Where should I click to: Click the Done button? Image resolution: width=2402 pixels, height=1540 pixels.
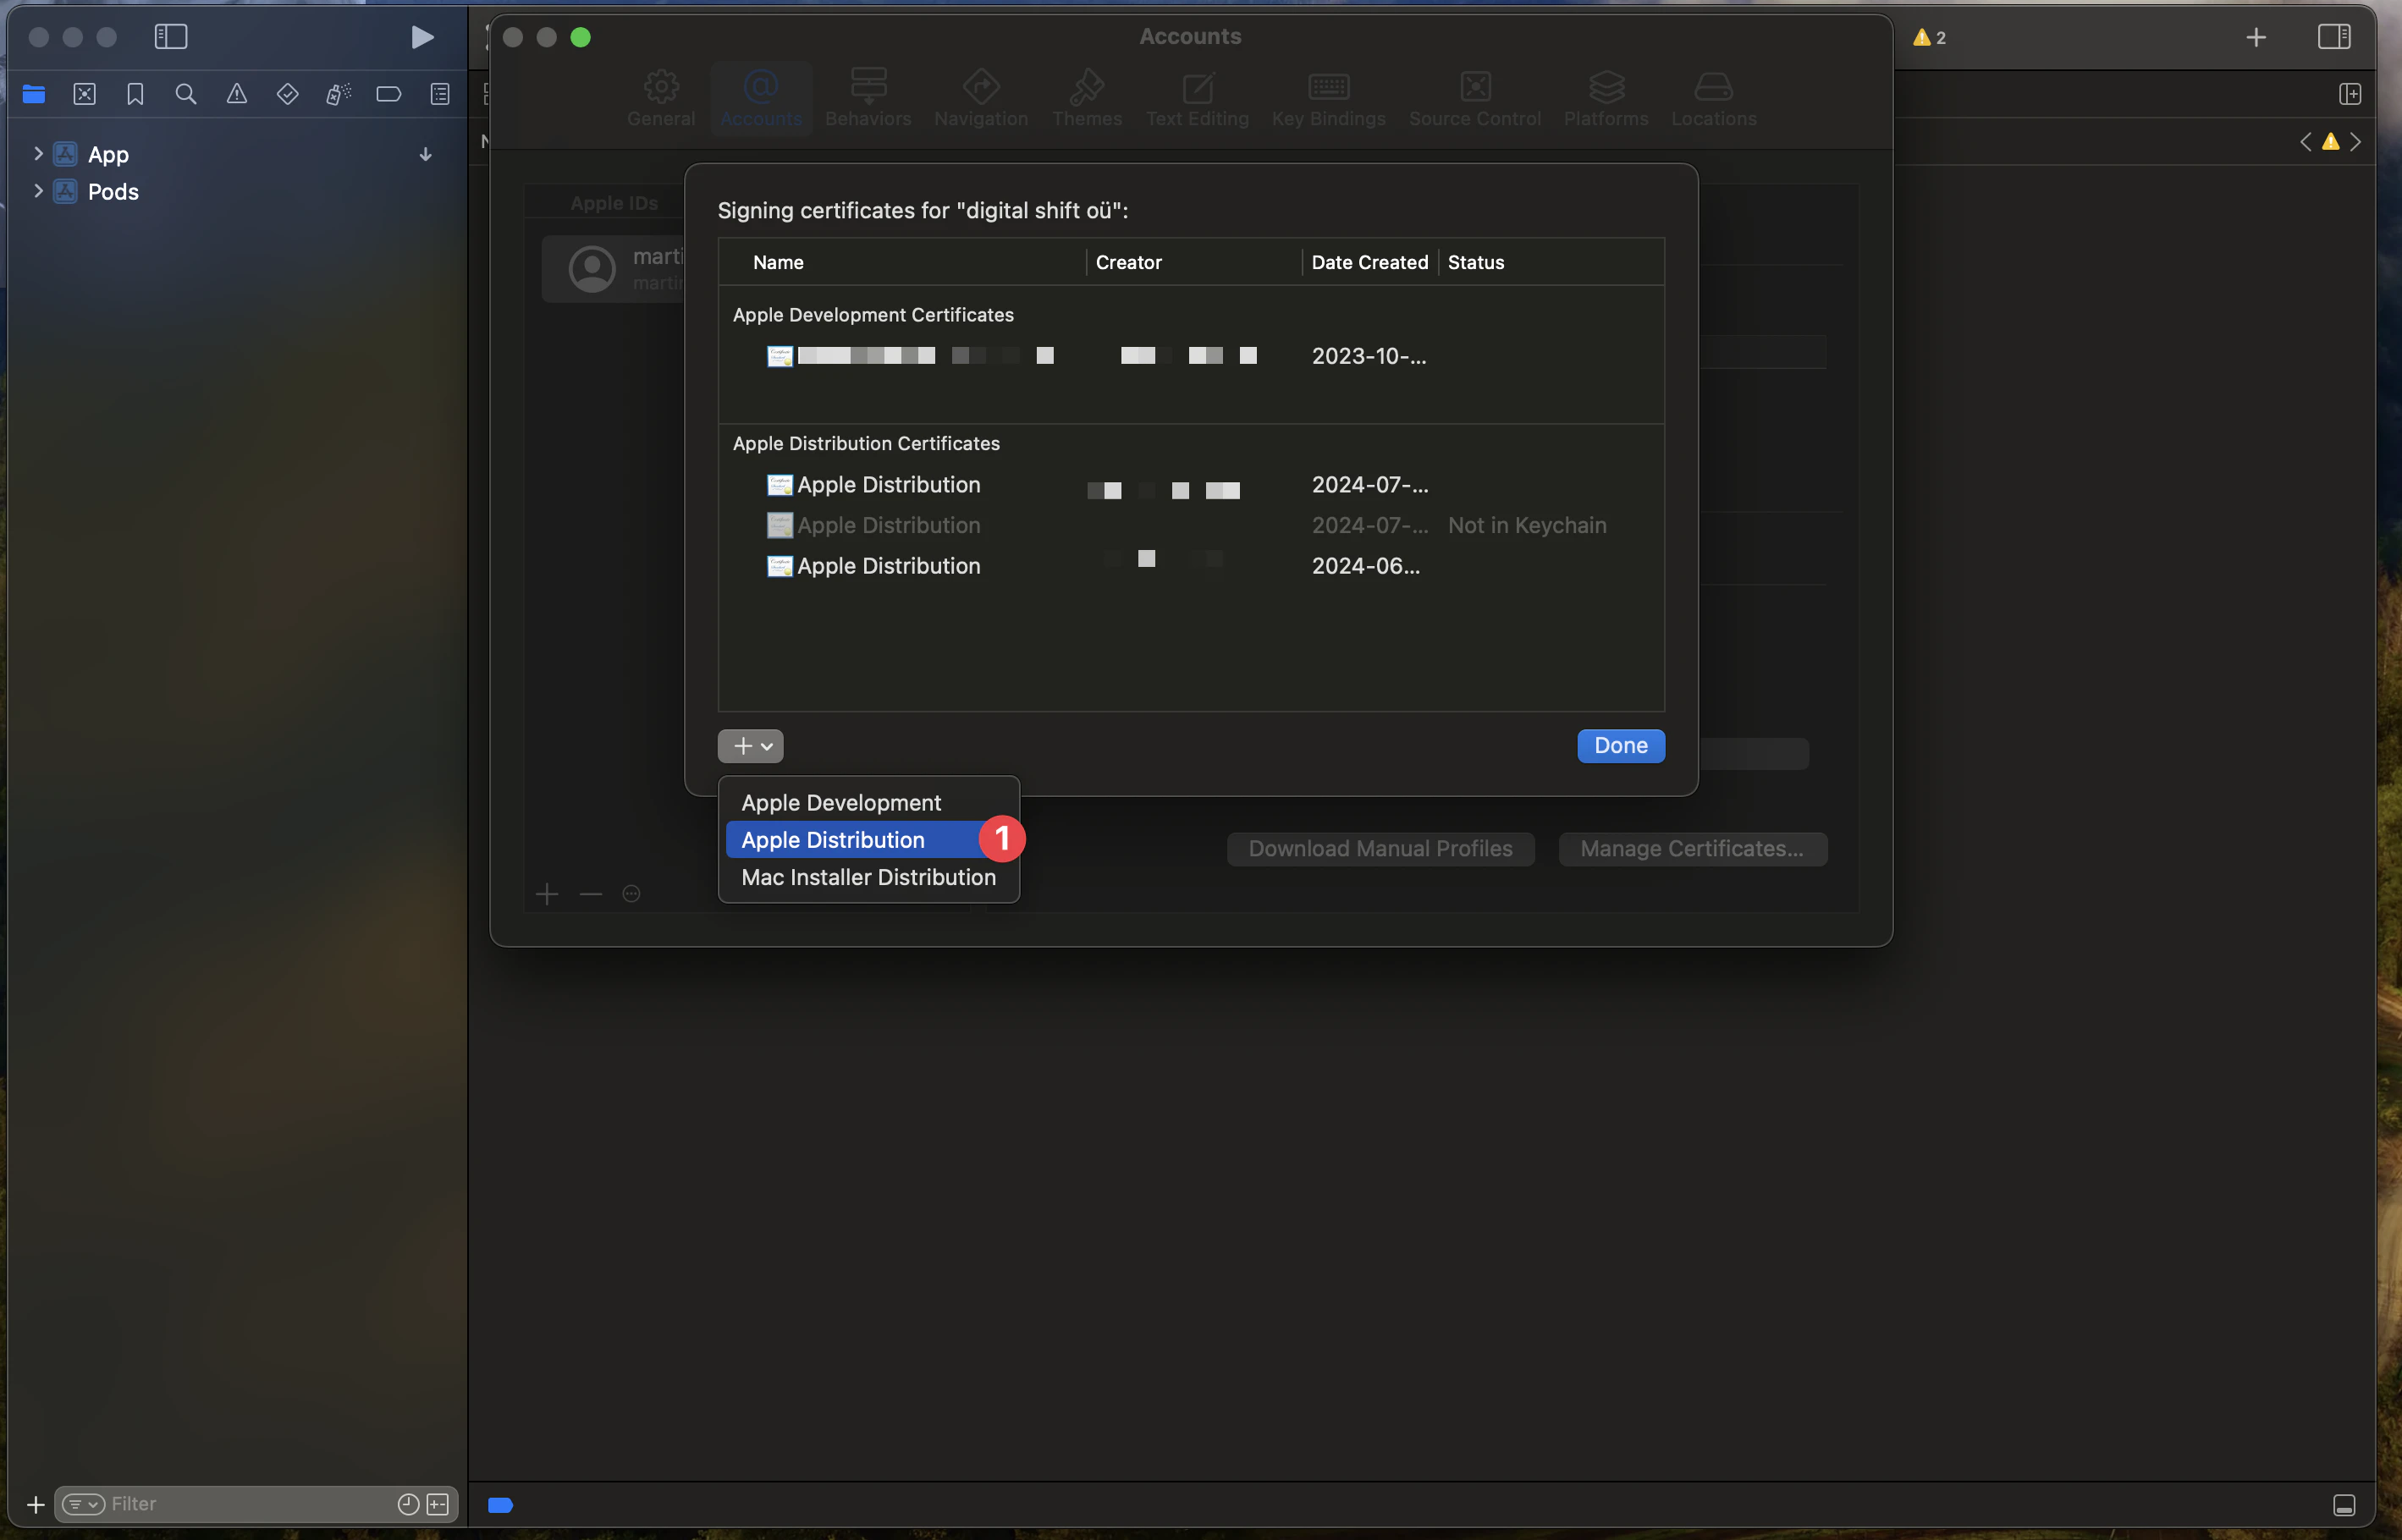[x=1619, y=745]
